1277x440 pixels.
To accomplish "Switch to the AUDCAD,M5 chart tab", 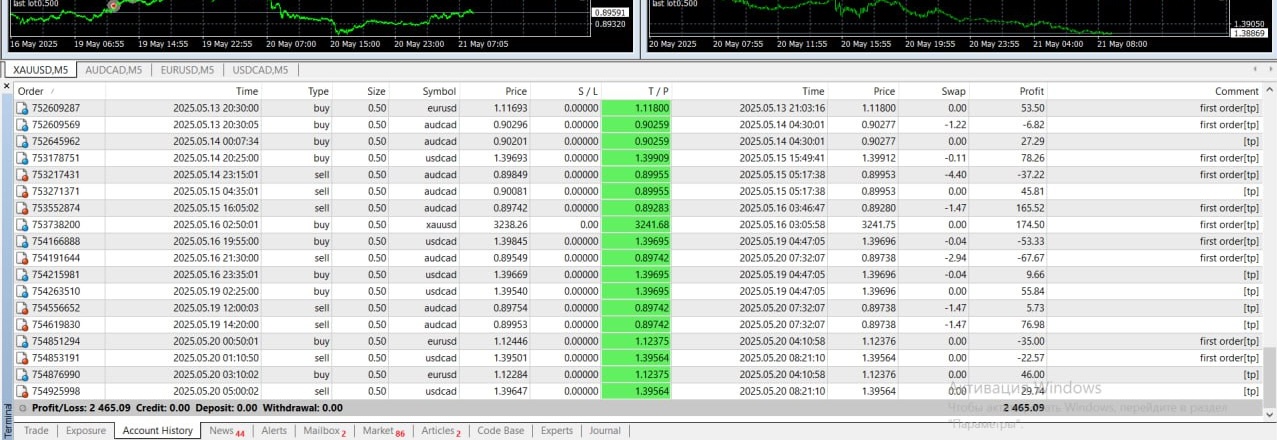I will pyautogui.click(x=113, y=70).
